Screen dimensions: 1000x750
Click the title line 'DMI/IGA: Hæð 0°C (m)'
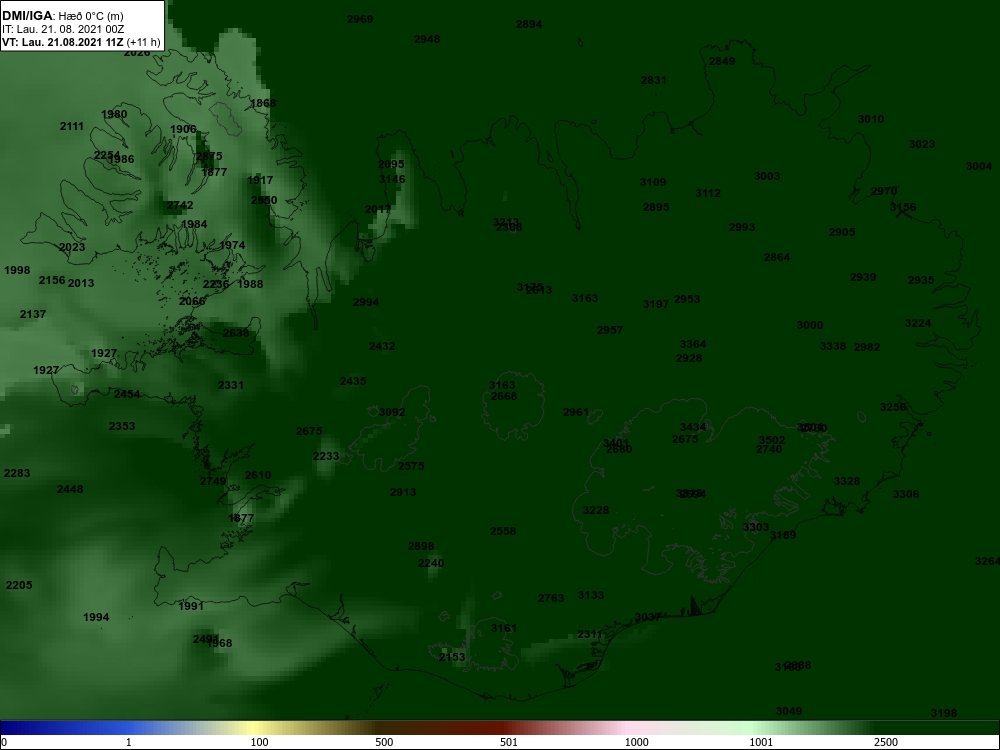[62, 16]
